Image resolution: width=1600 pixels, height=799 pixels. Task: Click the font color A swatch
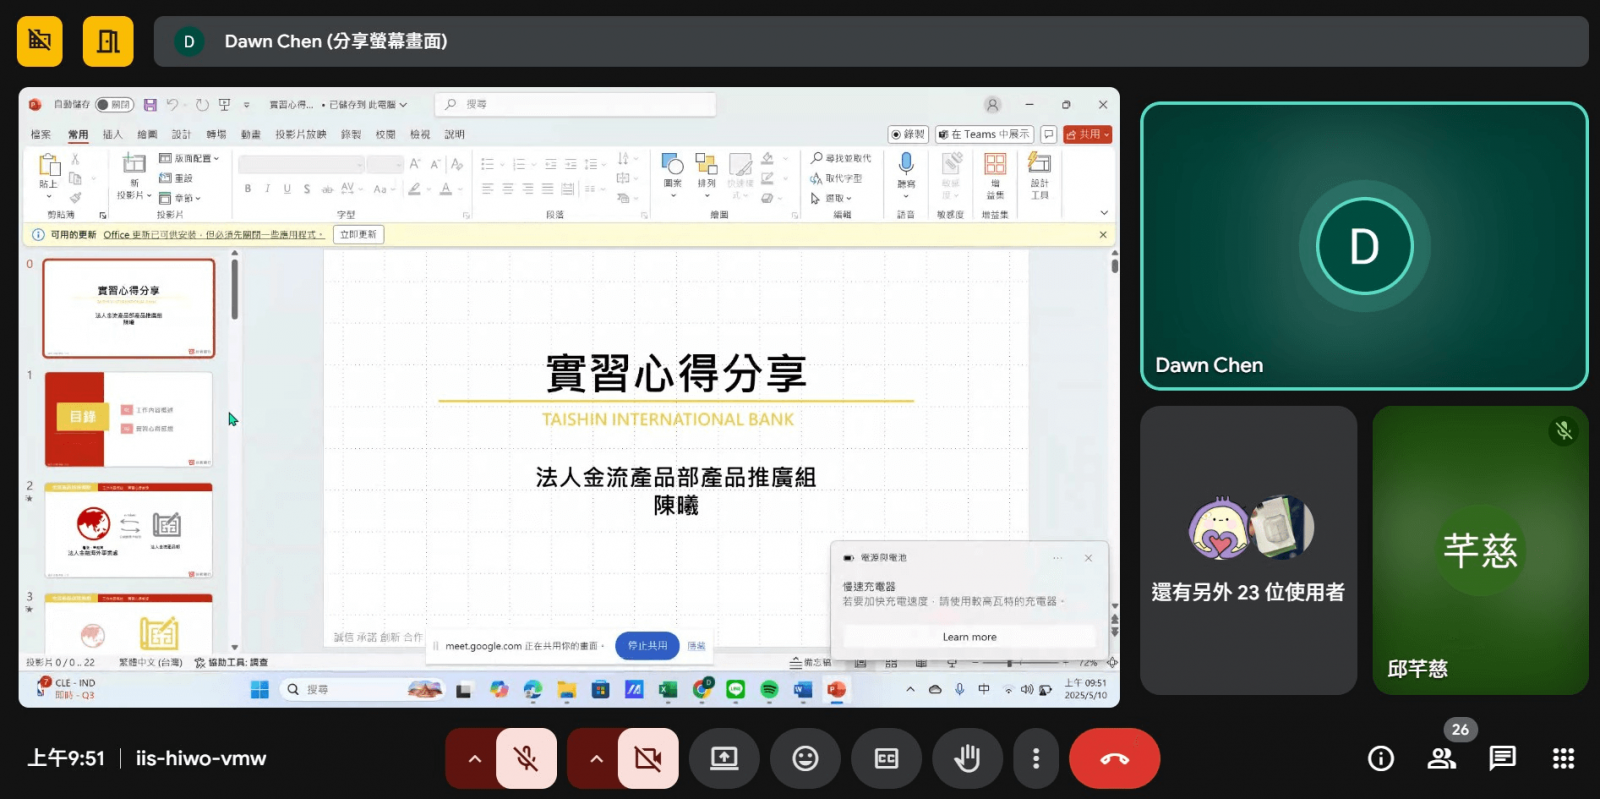pyautogui.click(x=446, y=188)
